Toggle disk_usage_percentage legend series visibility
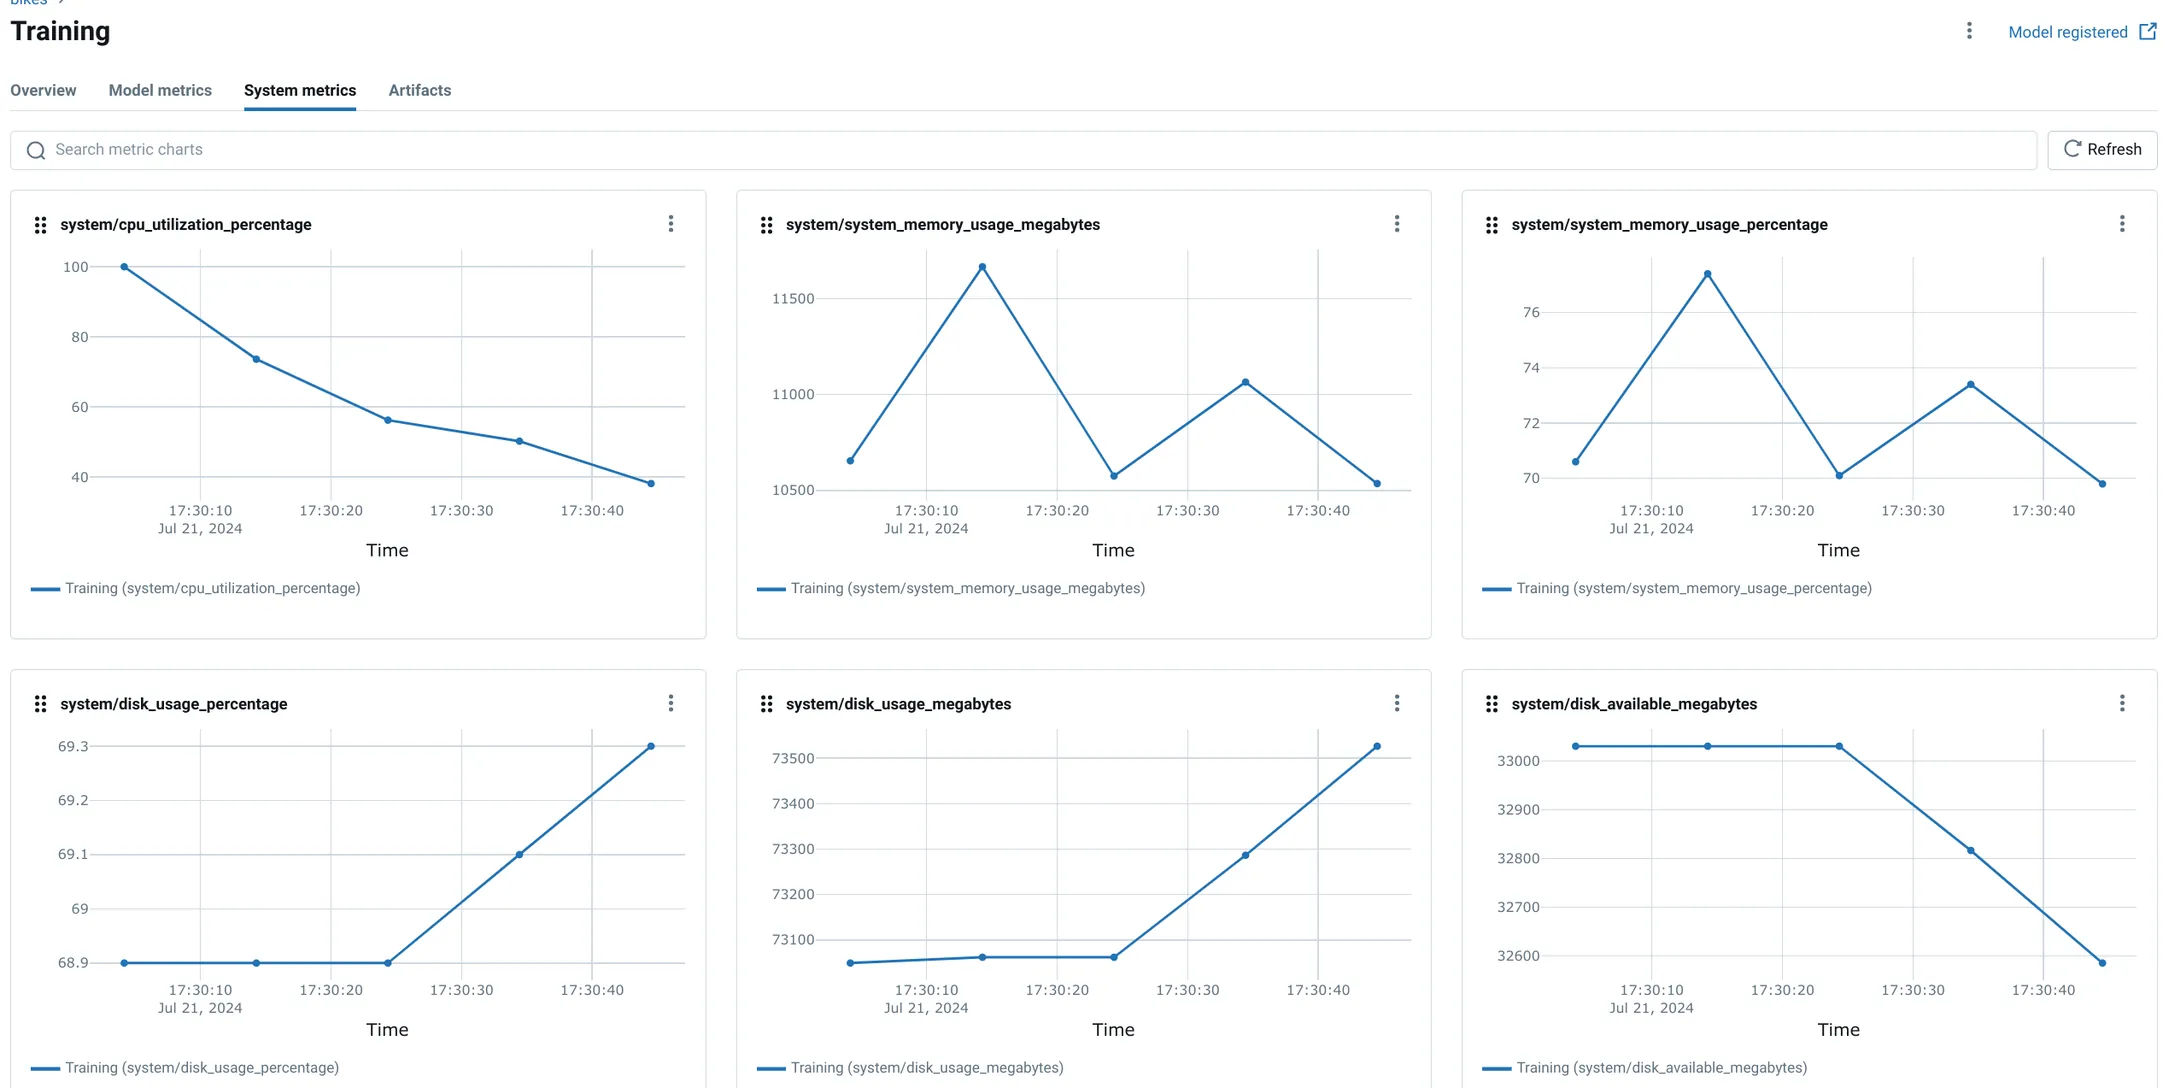The image size is (2169, 1088). (x=185, y=1067)
